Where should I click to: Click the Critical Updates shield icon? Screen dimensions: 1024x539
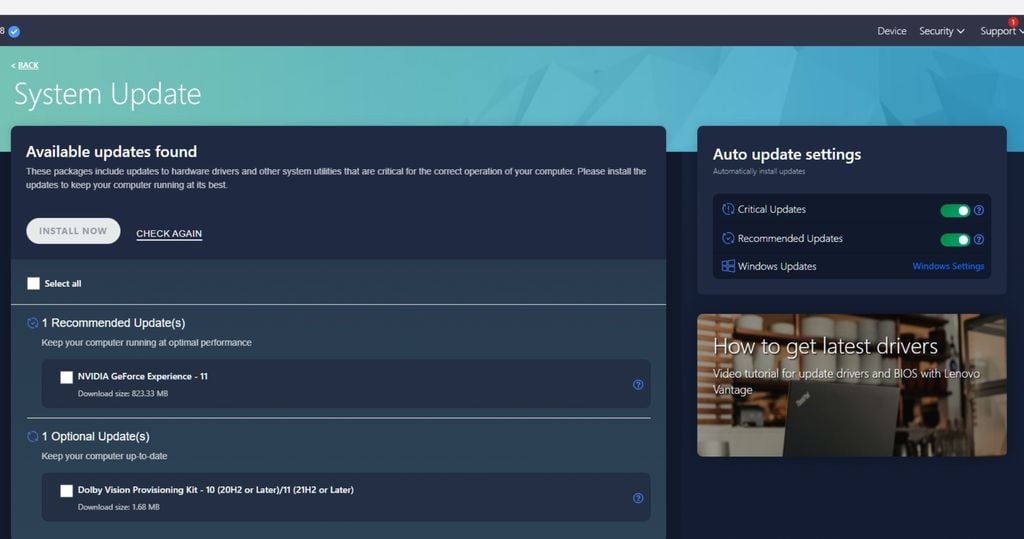pyautogui.click(x=728, y=210)
